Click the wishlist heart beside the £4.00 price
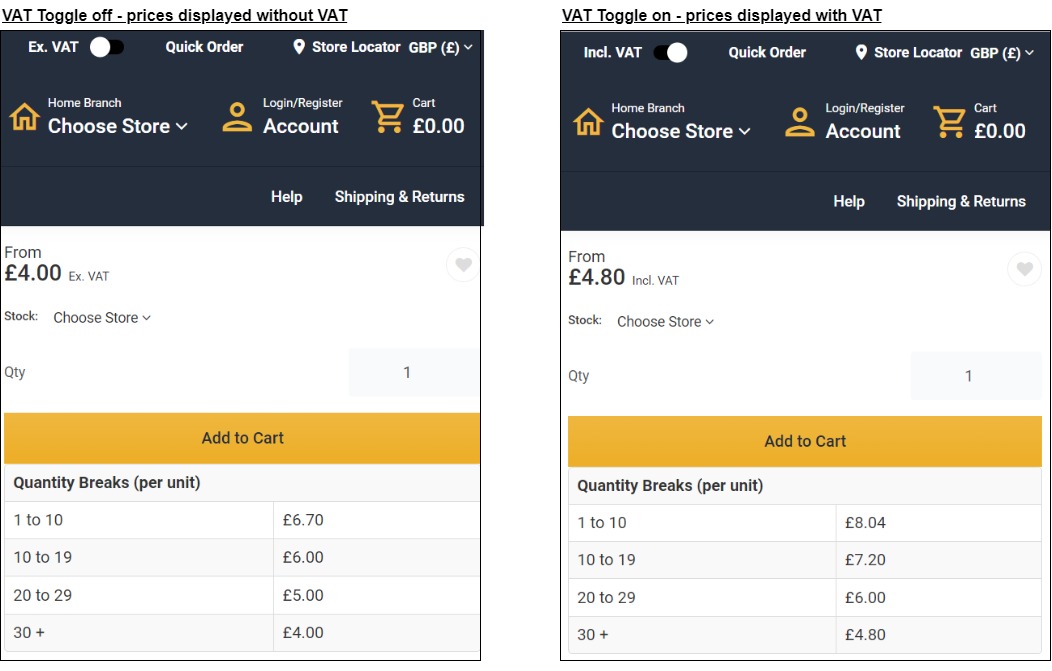This screenshot has width=1052, height=671. (x=462, y=265)
